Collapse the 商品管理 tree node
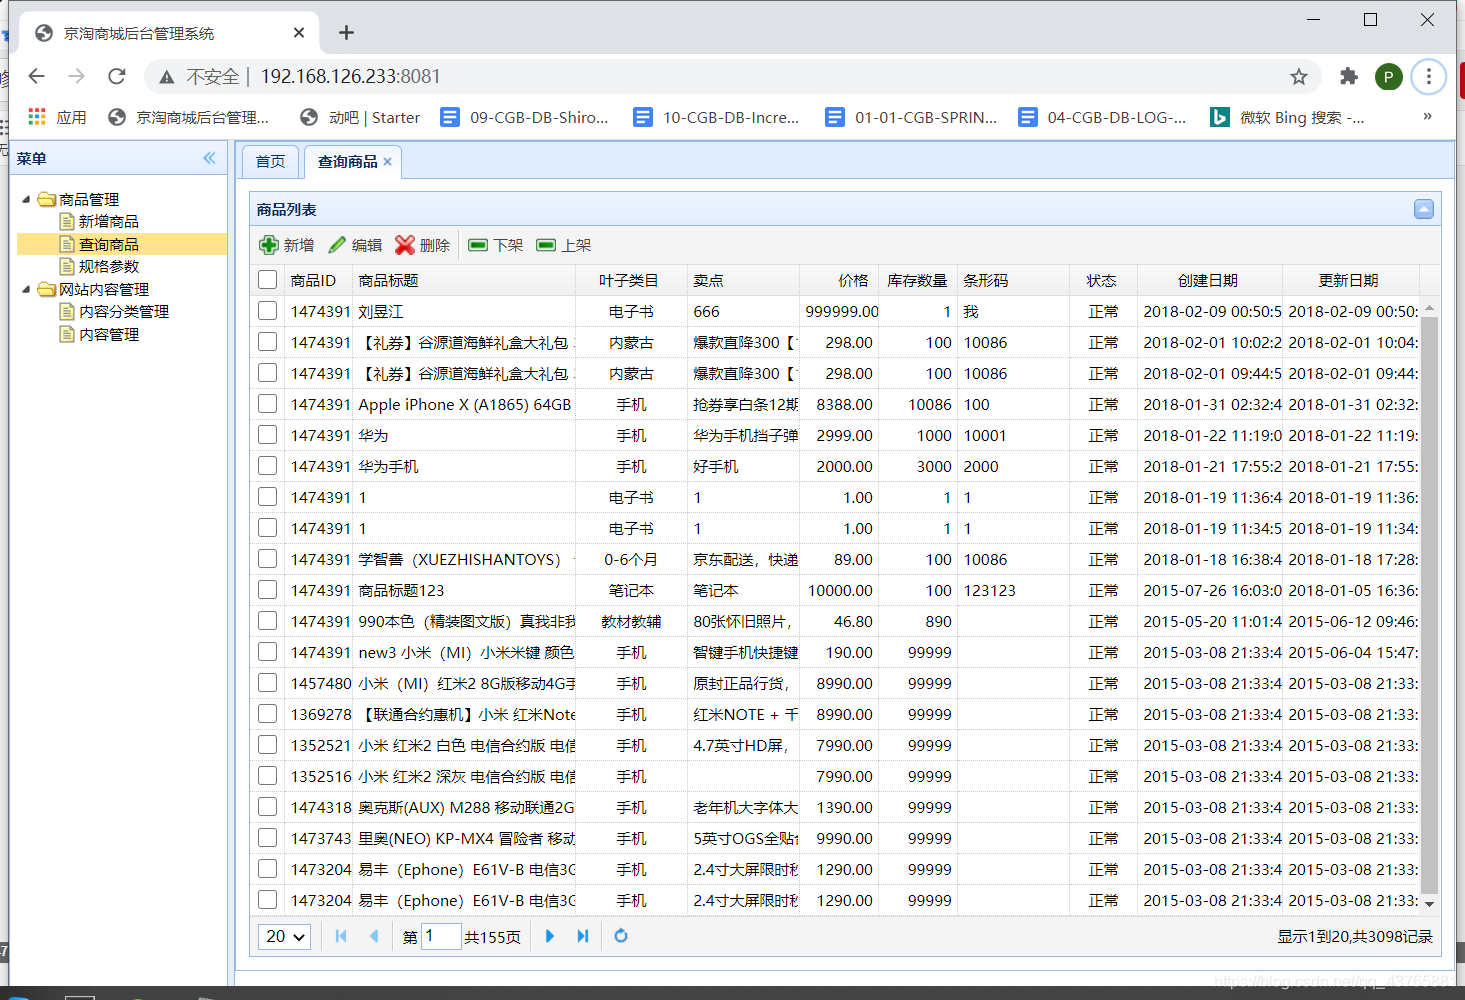1465x1000 pixels. [26, 199]
